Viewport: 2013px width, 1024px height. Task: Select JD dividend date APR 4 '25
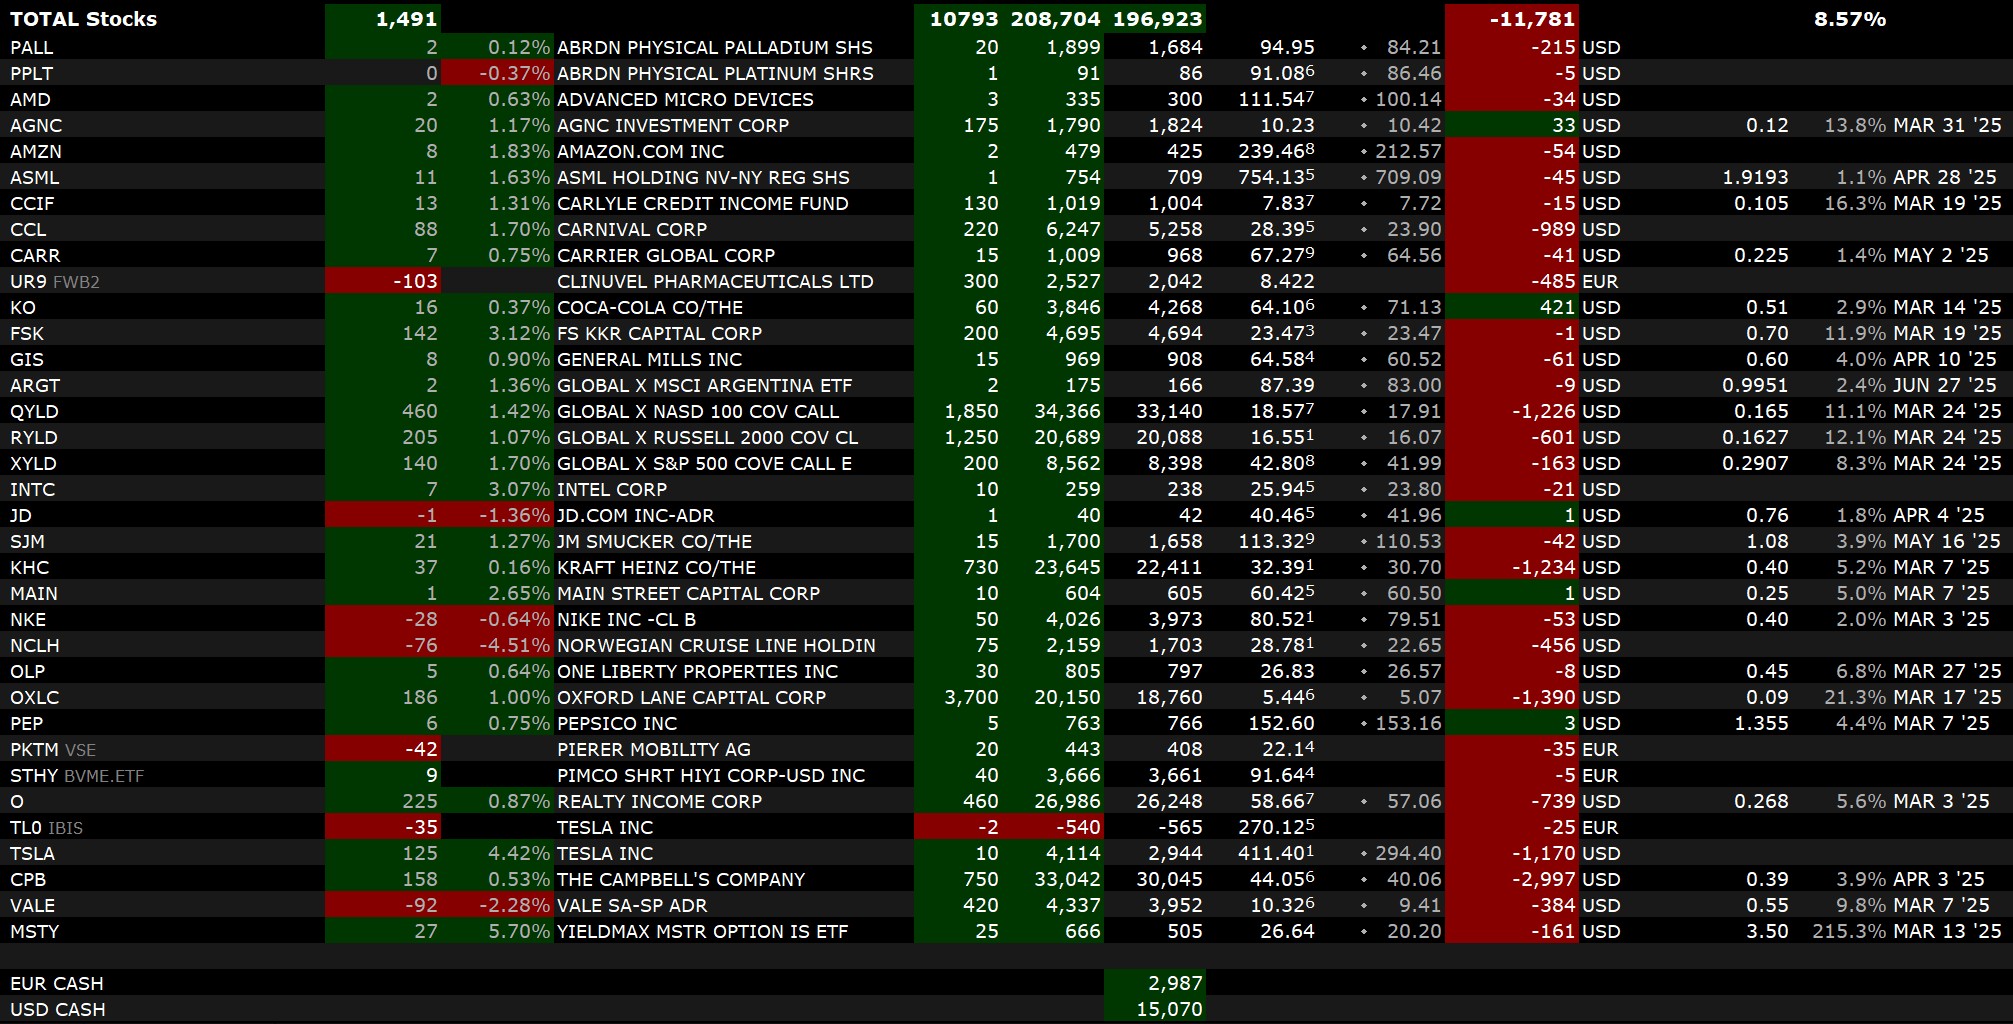[x=1939, y=515]
